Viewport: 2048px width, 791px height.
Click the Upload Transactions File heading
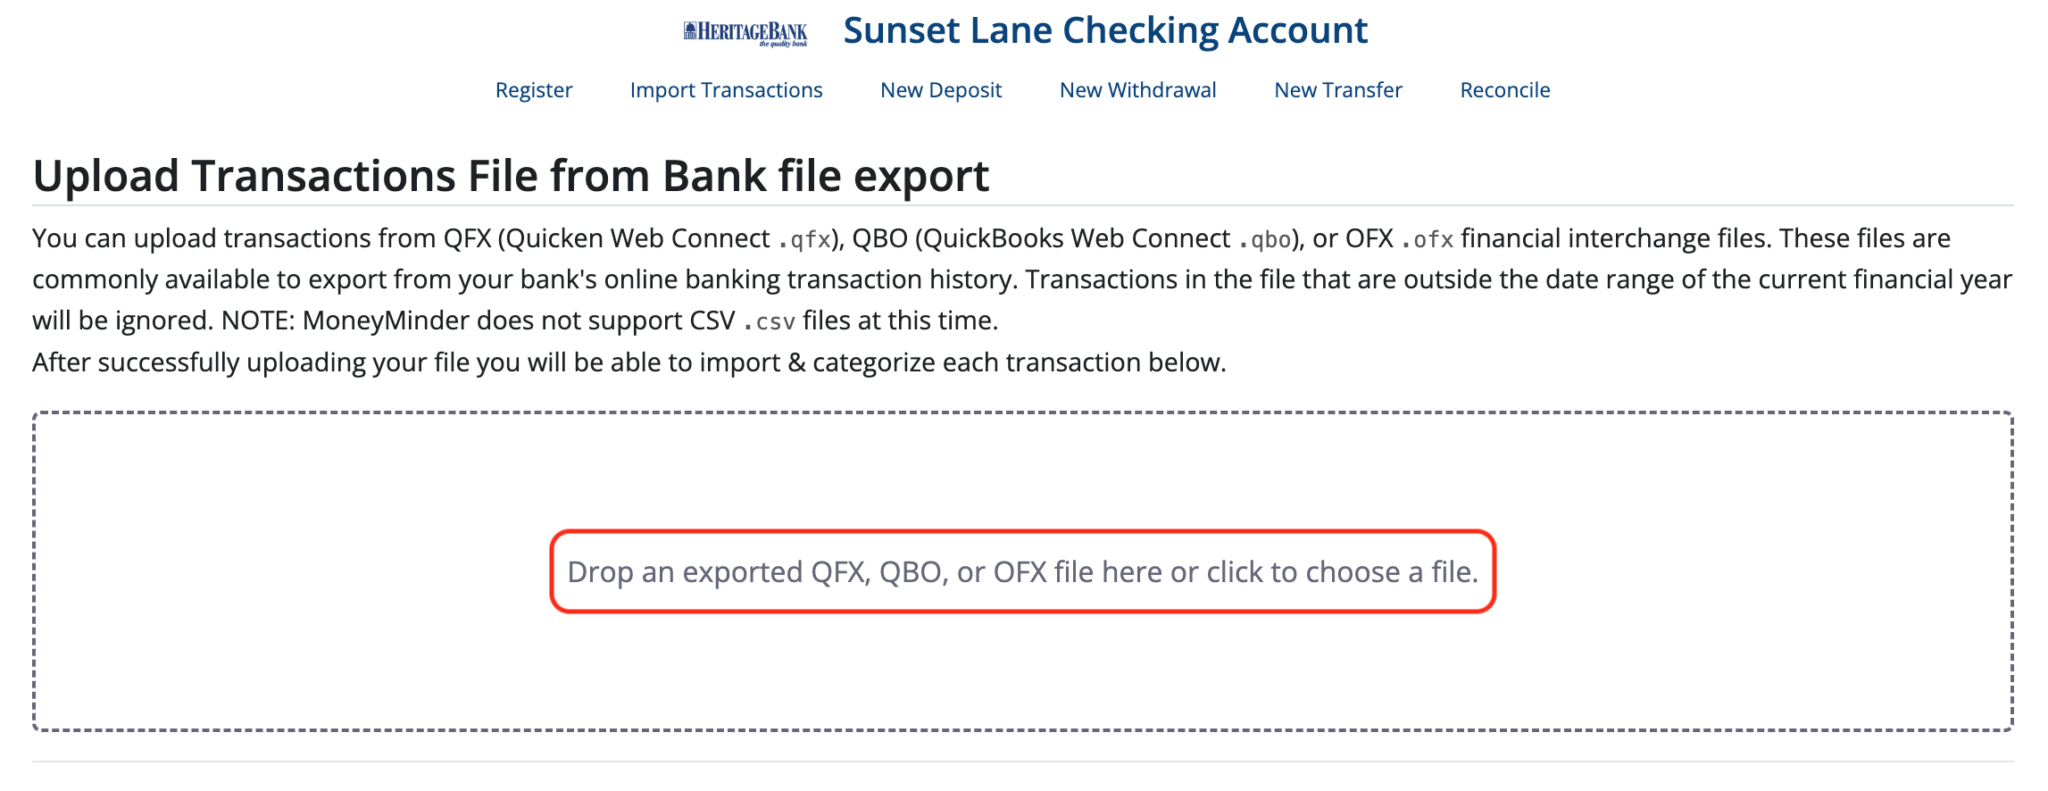[510, 175]
